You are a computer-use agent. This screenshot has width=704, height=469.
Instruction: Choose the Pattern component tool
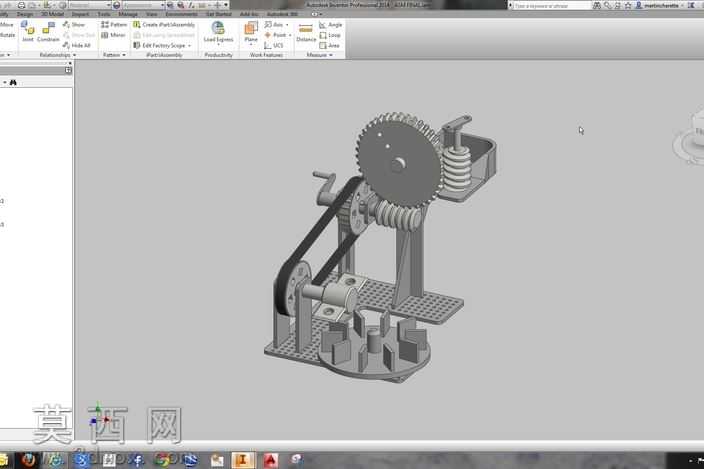[114, 25]
